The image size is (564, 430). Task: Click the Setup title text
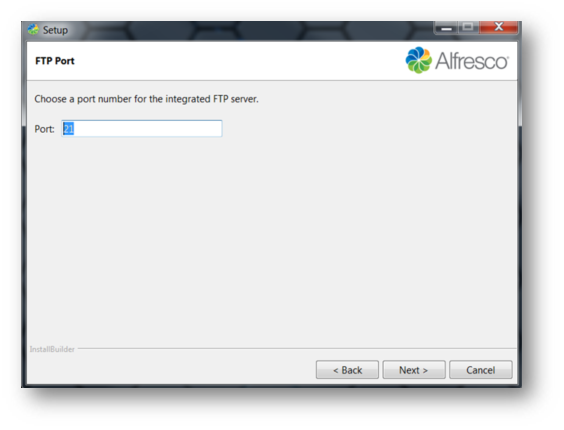55,30
